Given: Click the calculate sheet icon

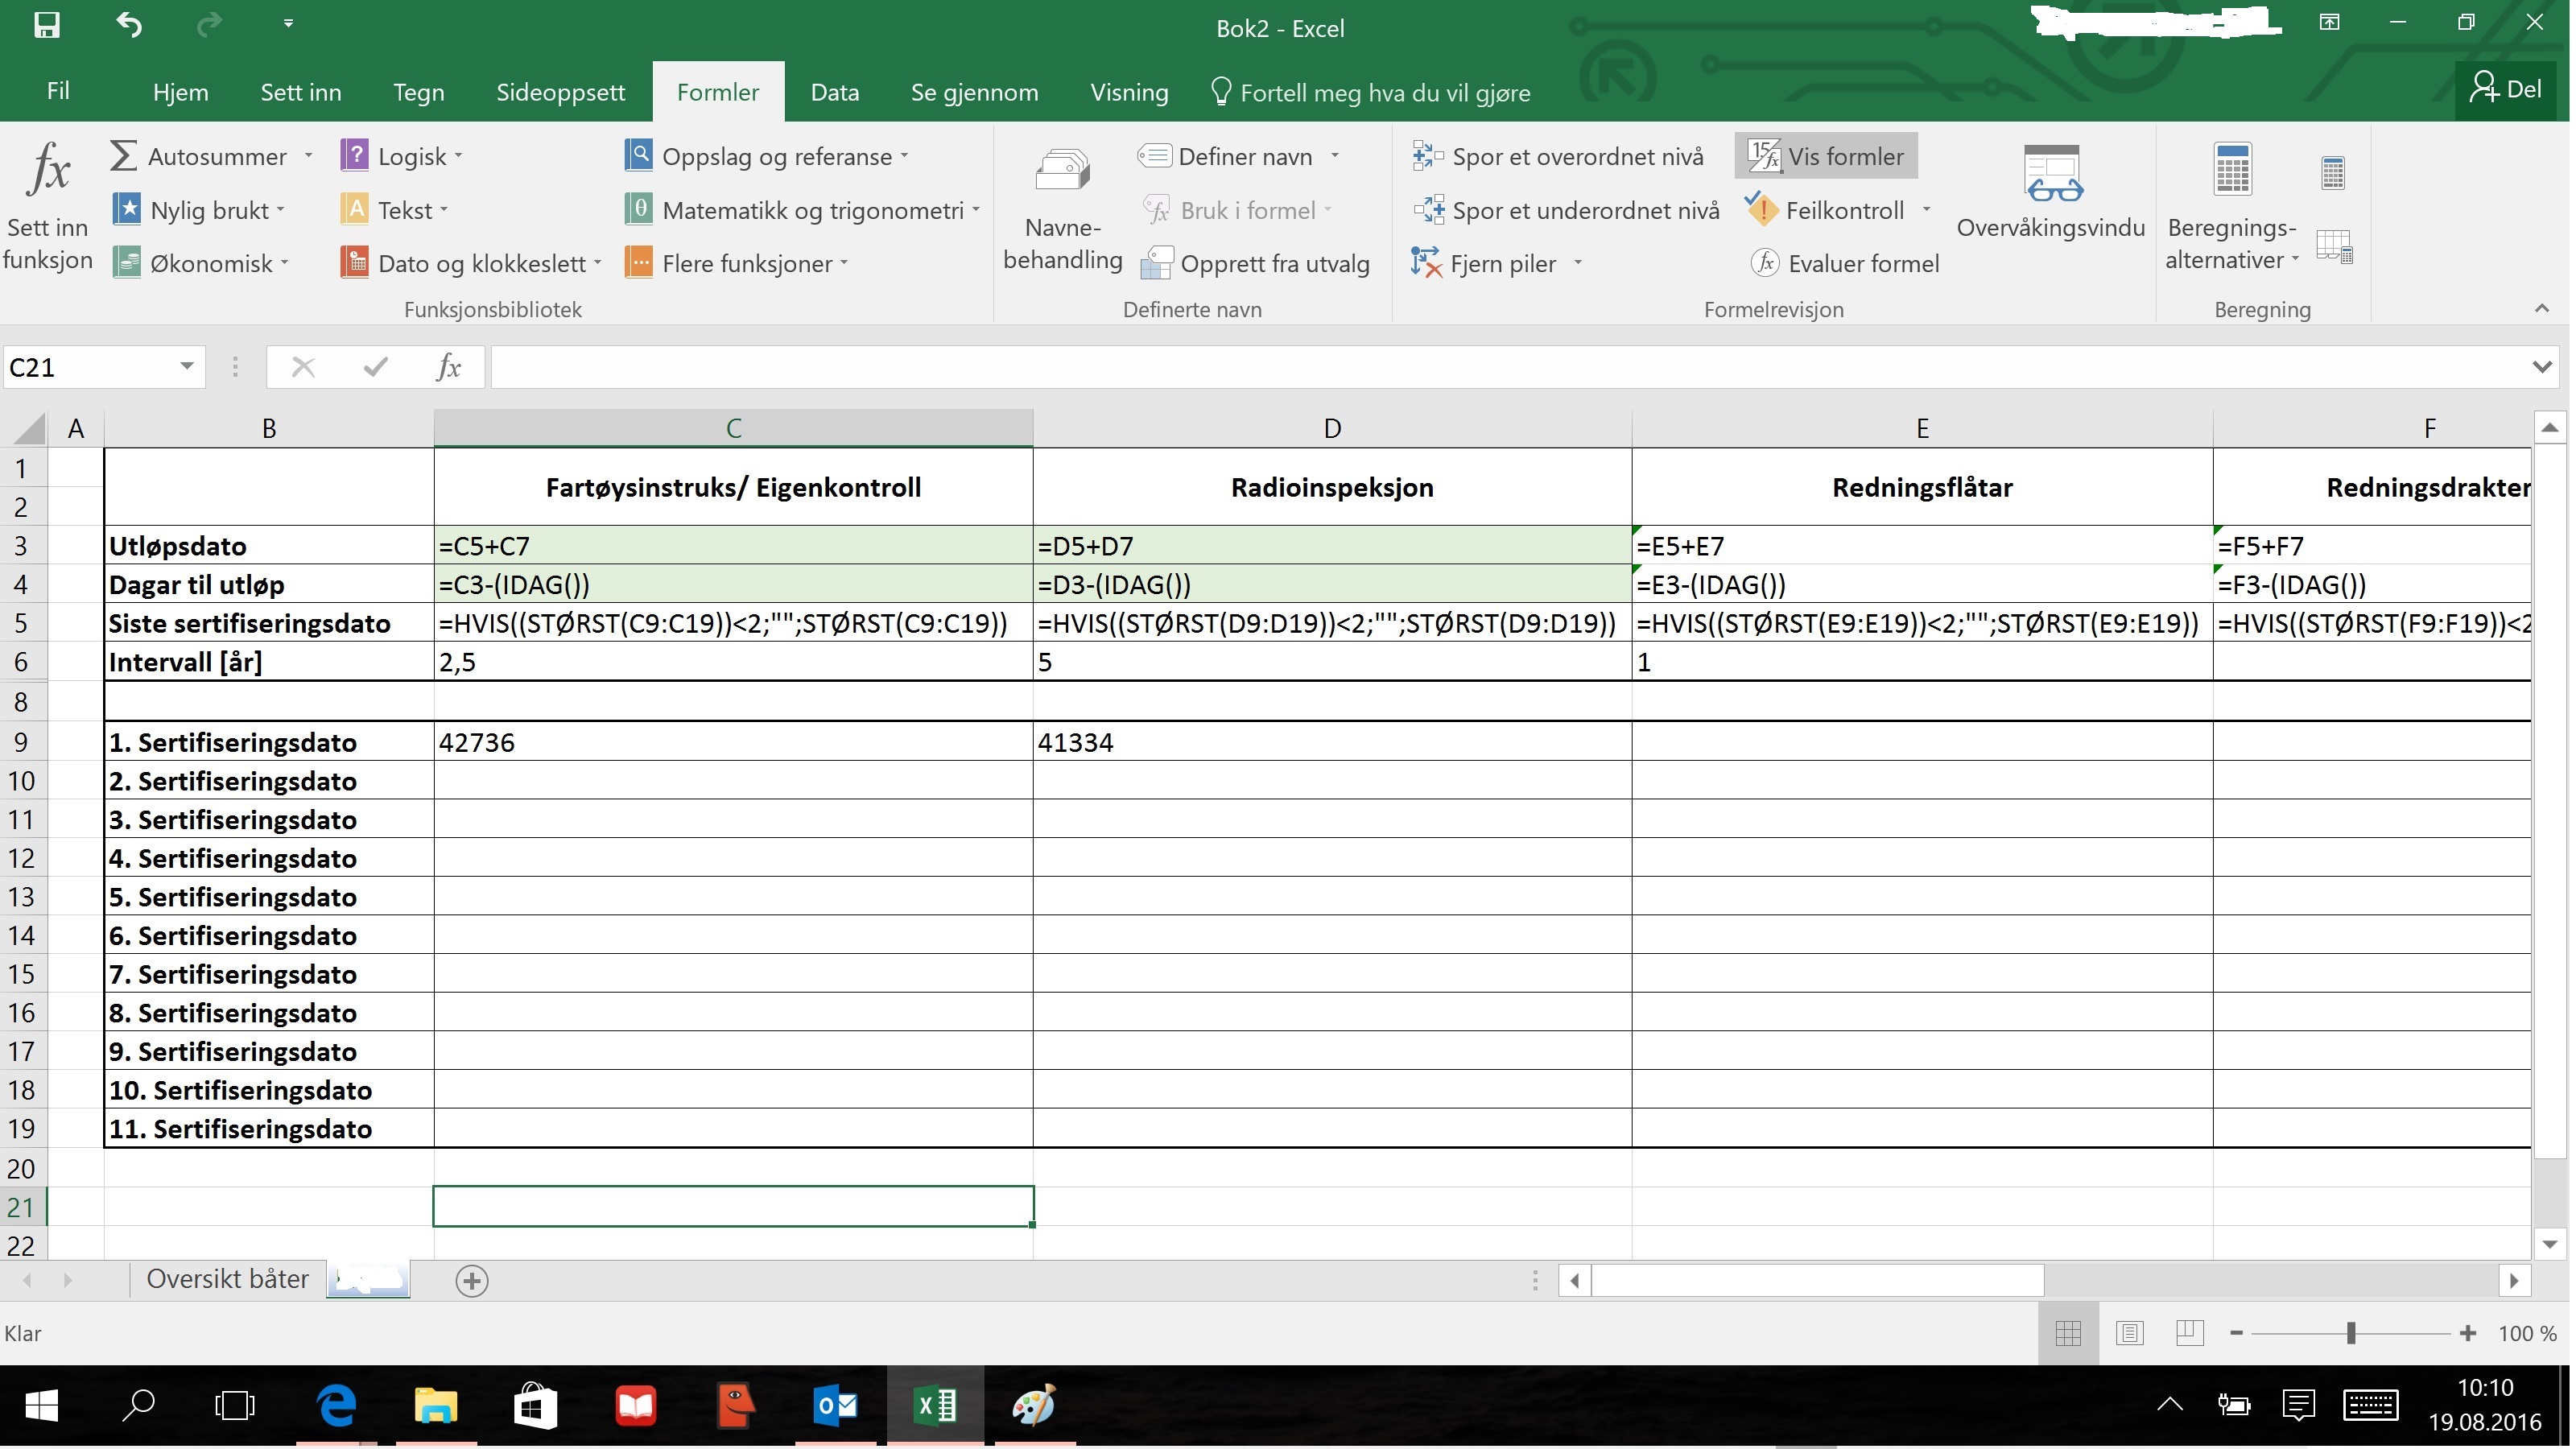Looking at the screenshot, I should 2334,246.
